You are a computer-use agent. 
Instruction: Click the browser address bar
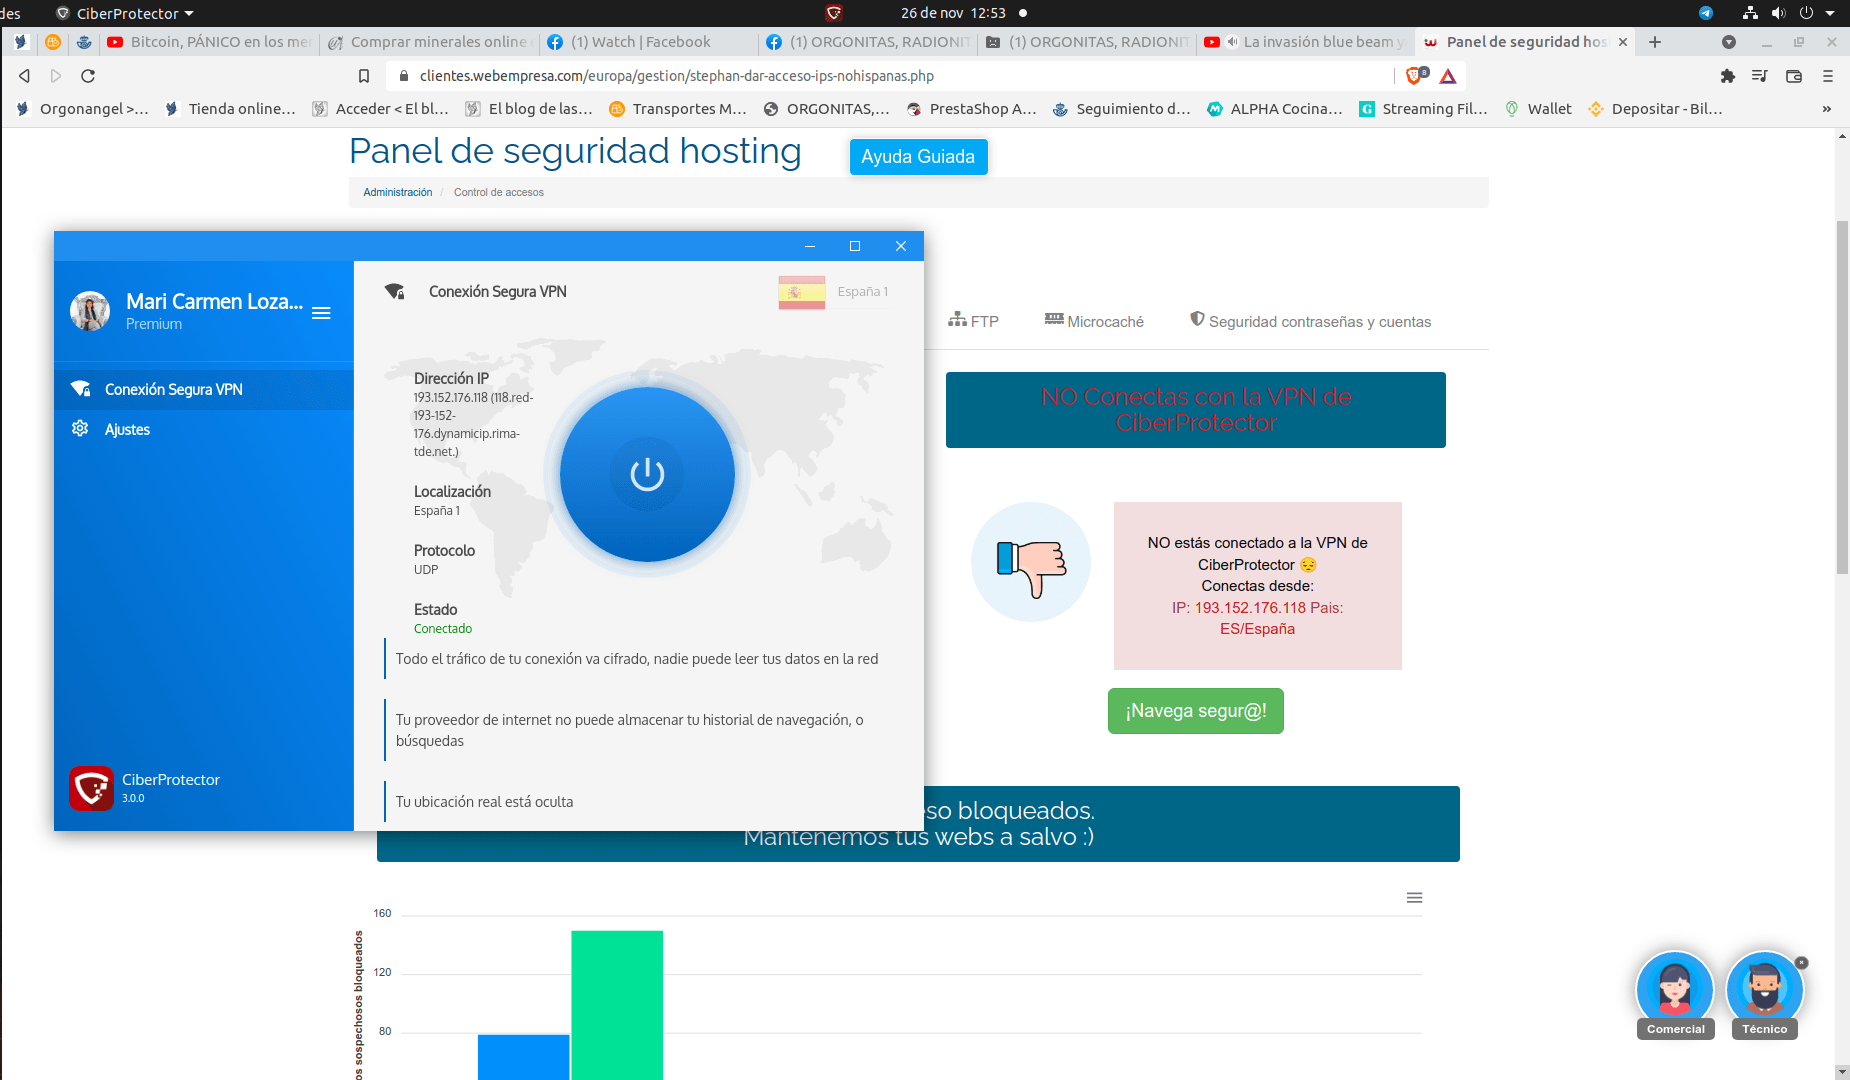tap(890, 76)
